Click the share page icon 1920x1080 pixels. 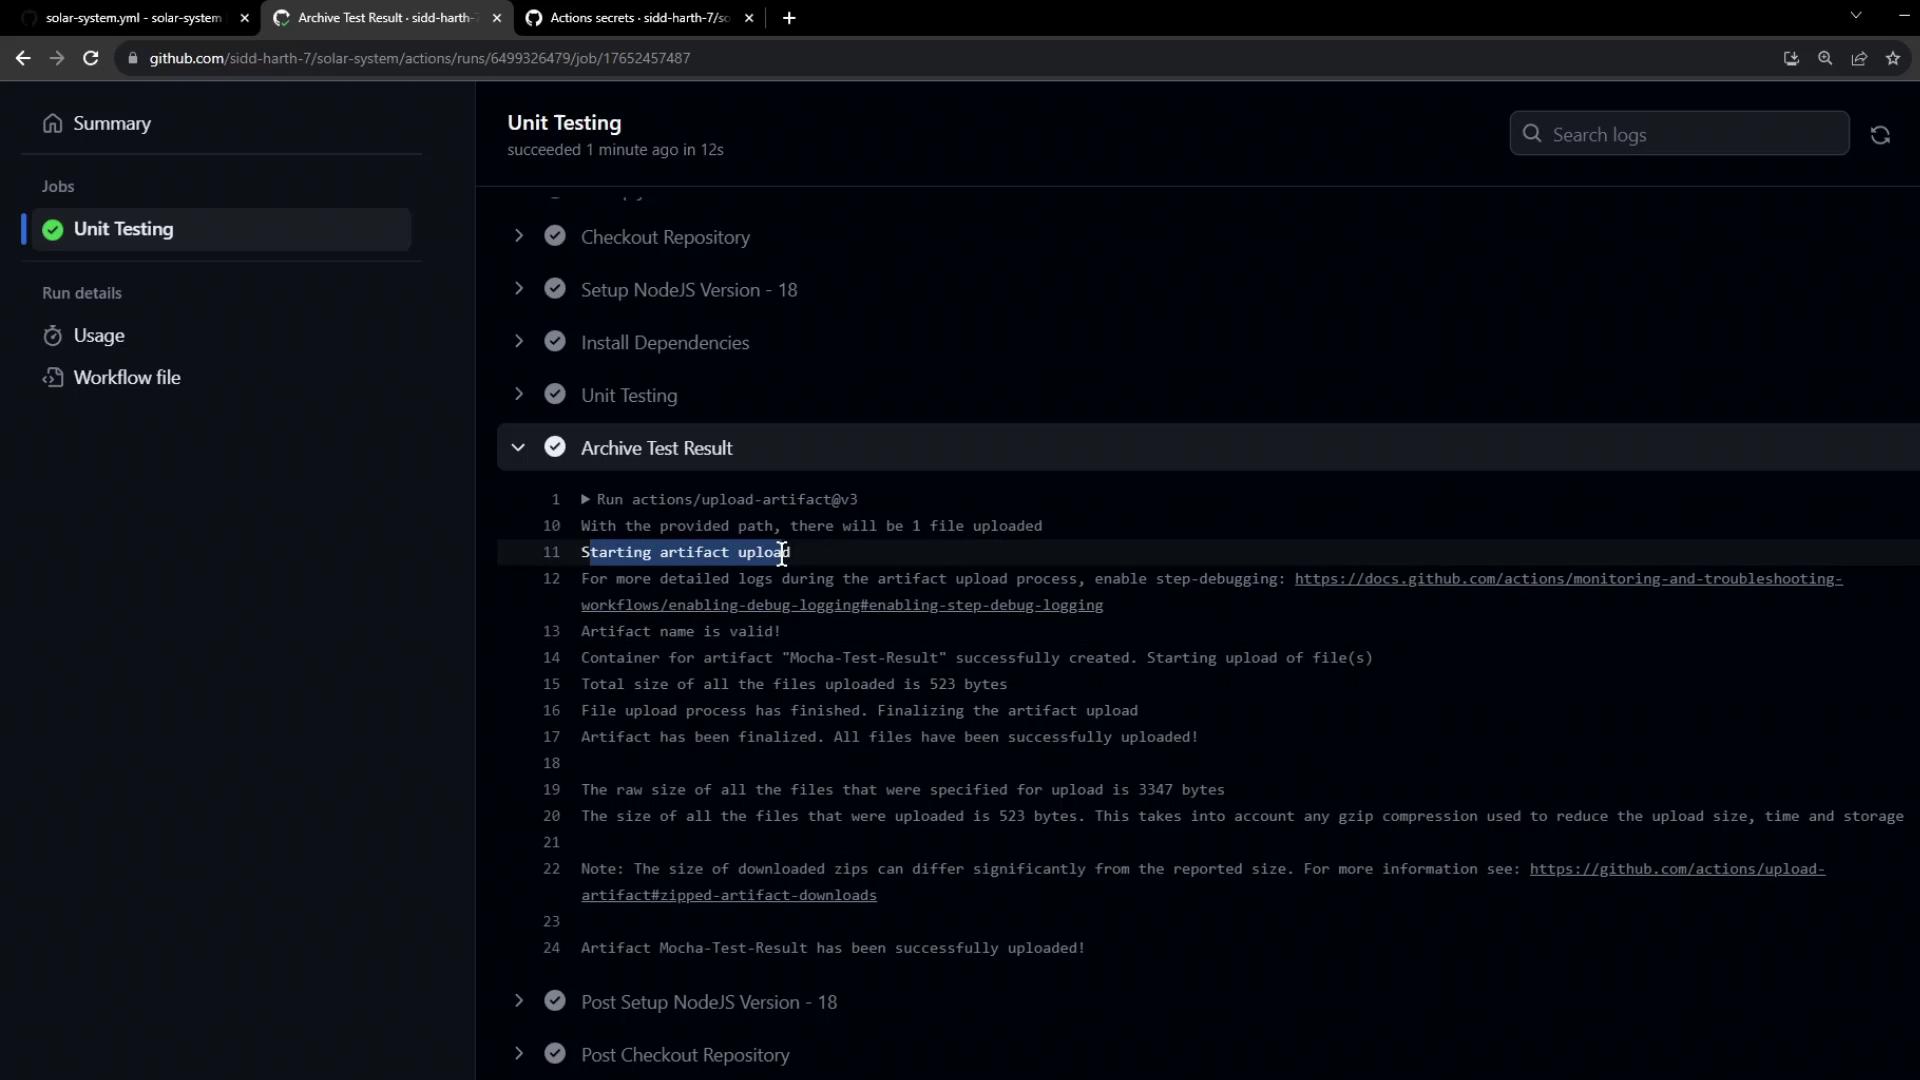tap(1859, 58)
